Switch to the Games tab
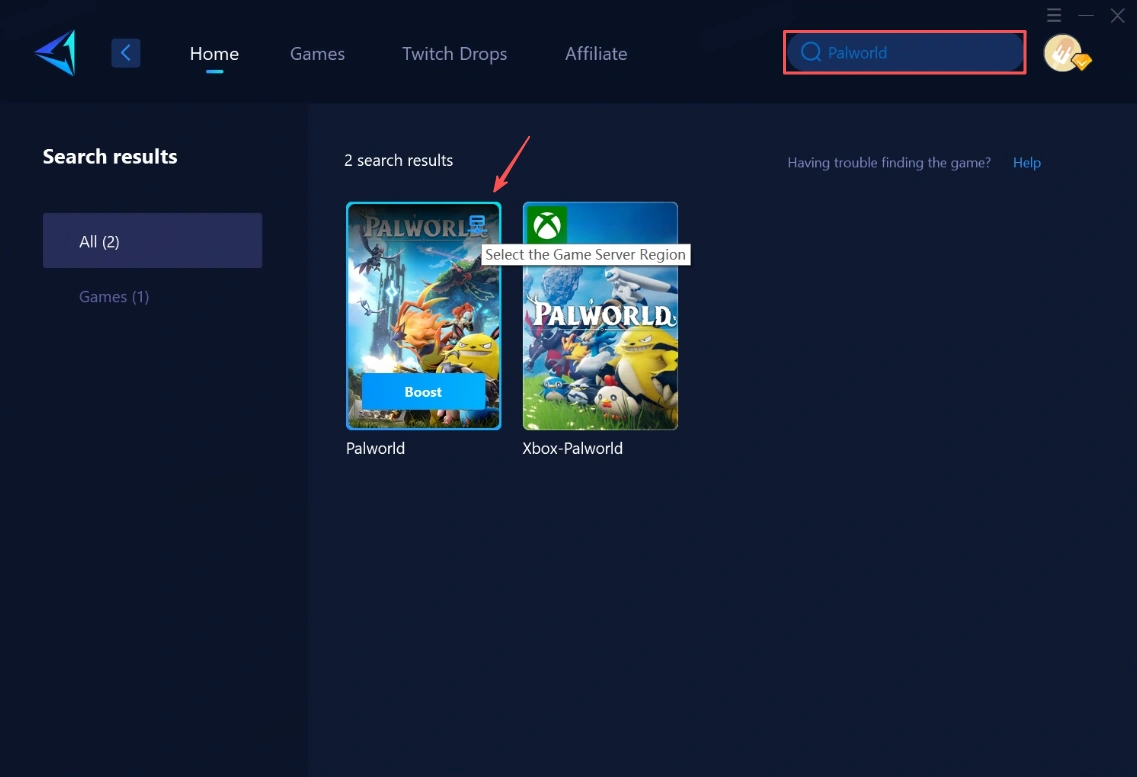This screenshot has width=1137, height=777. click(x=317, y=54)
